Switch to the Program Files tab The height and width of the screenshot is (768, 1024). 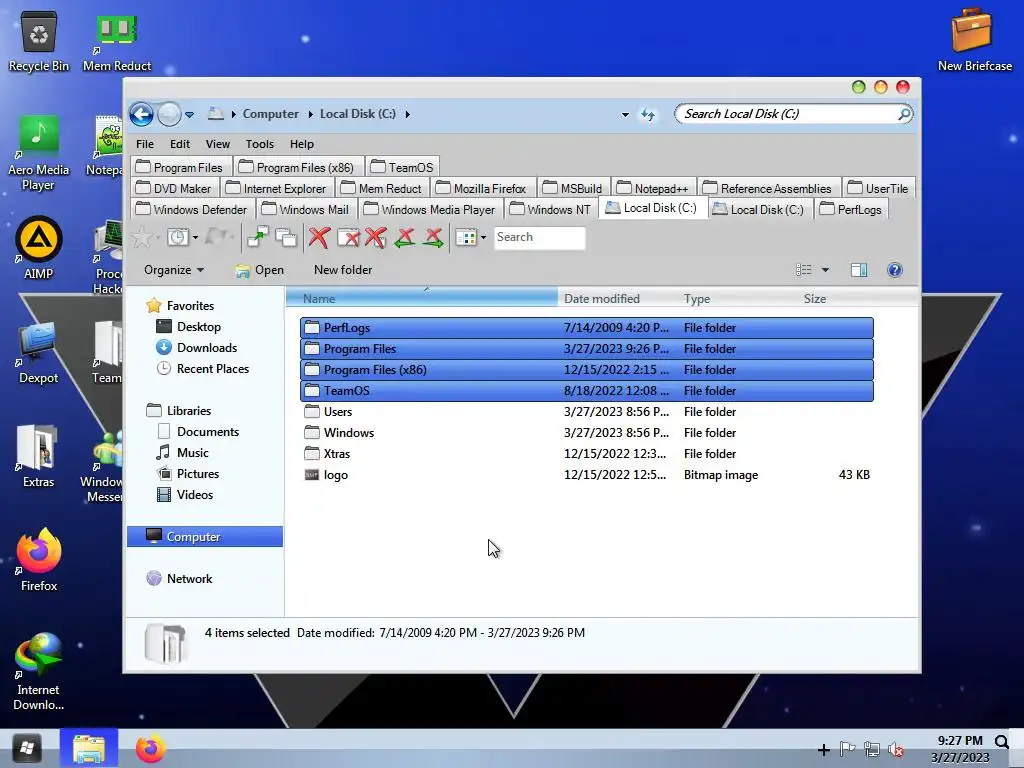(180, 167)
